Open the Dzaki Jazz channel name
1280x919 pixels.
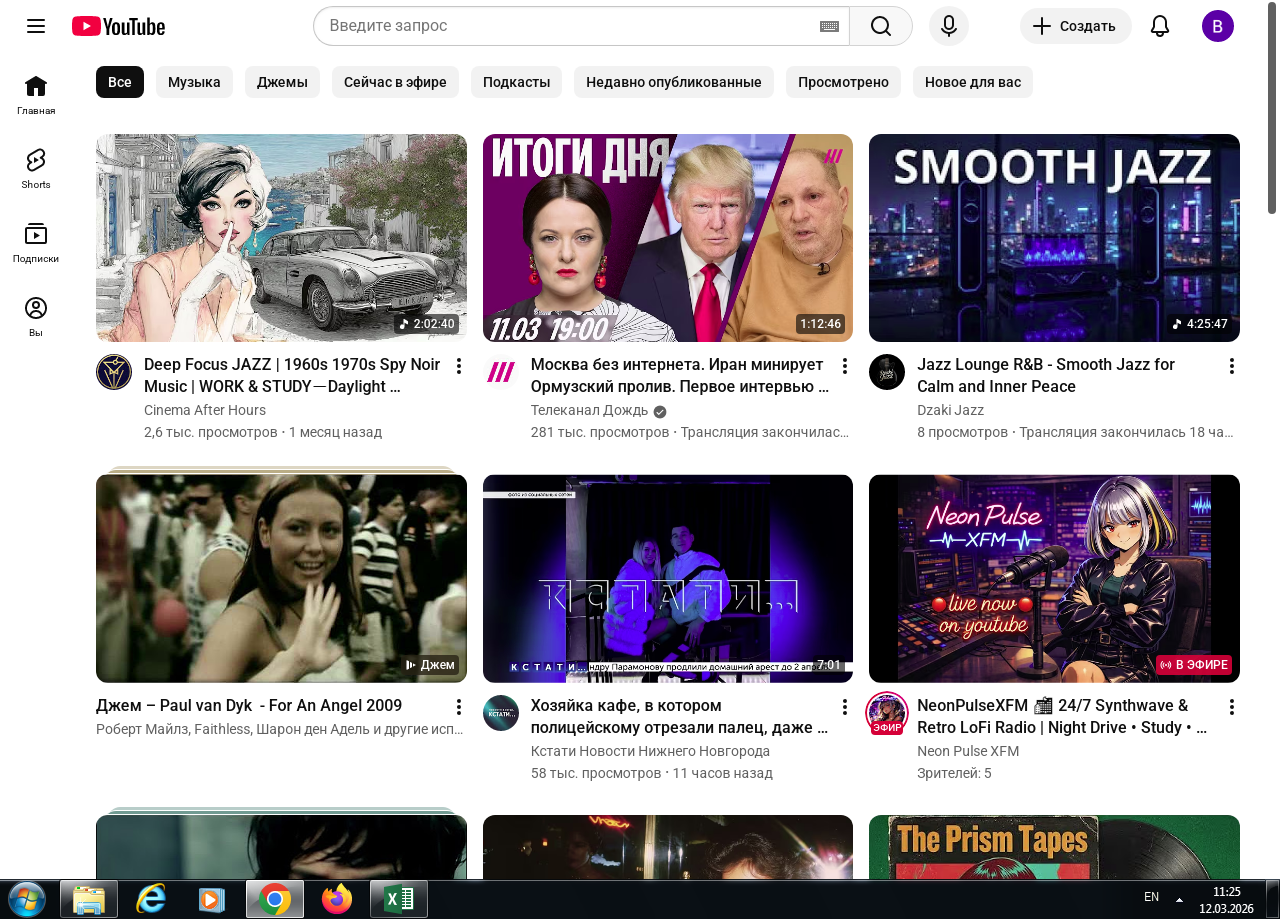point(950,410)
